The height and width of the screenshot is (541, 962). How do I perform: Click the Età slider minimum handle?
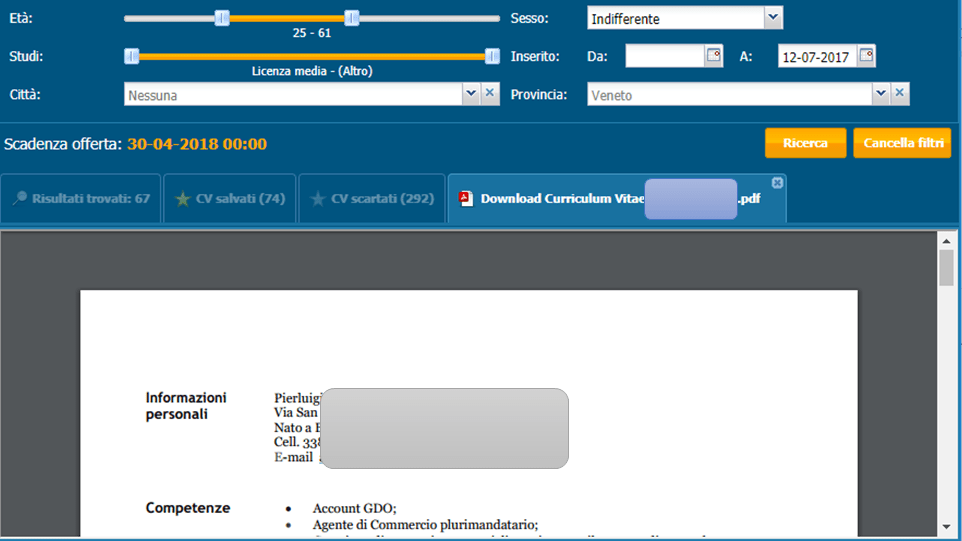tap(222, 18)
